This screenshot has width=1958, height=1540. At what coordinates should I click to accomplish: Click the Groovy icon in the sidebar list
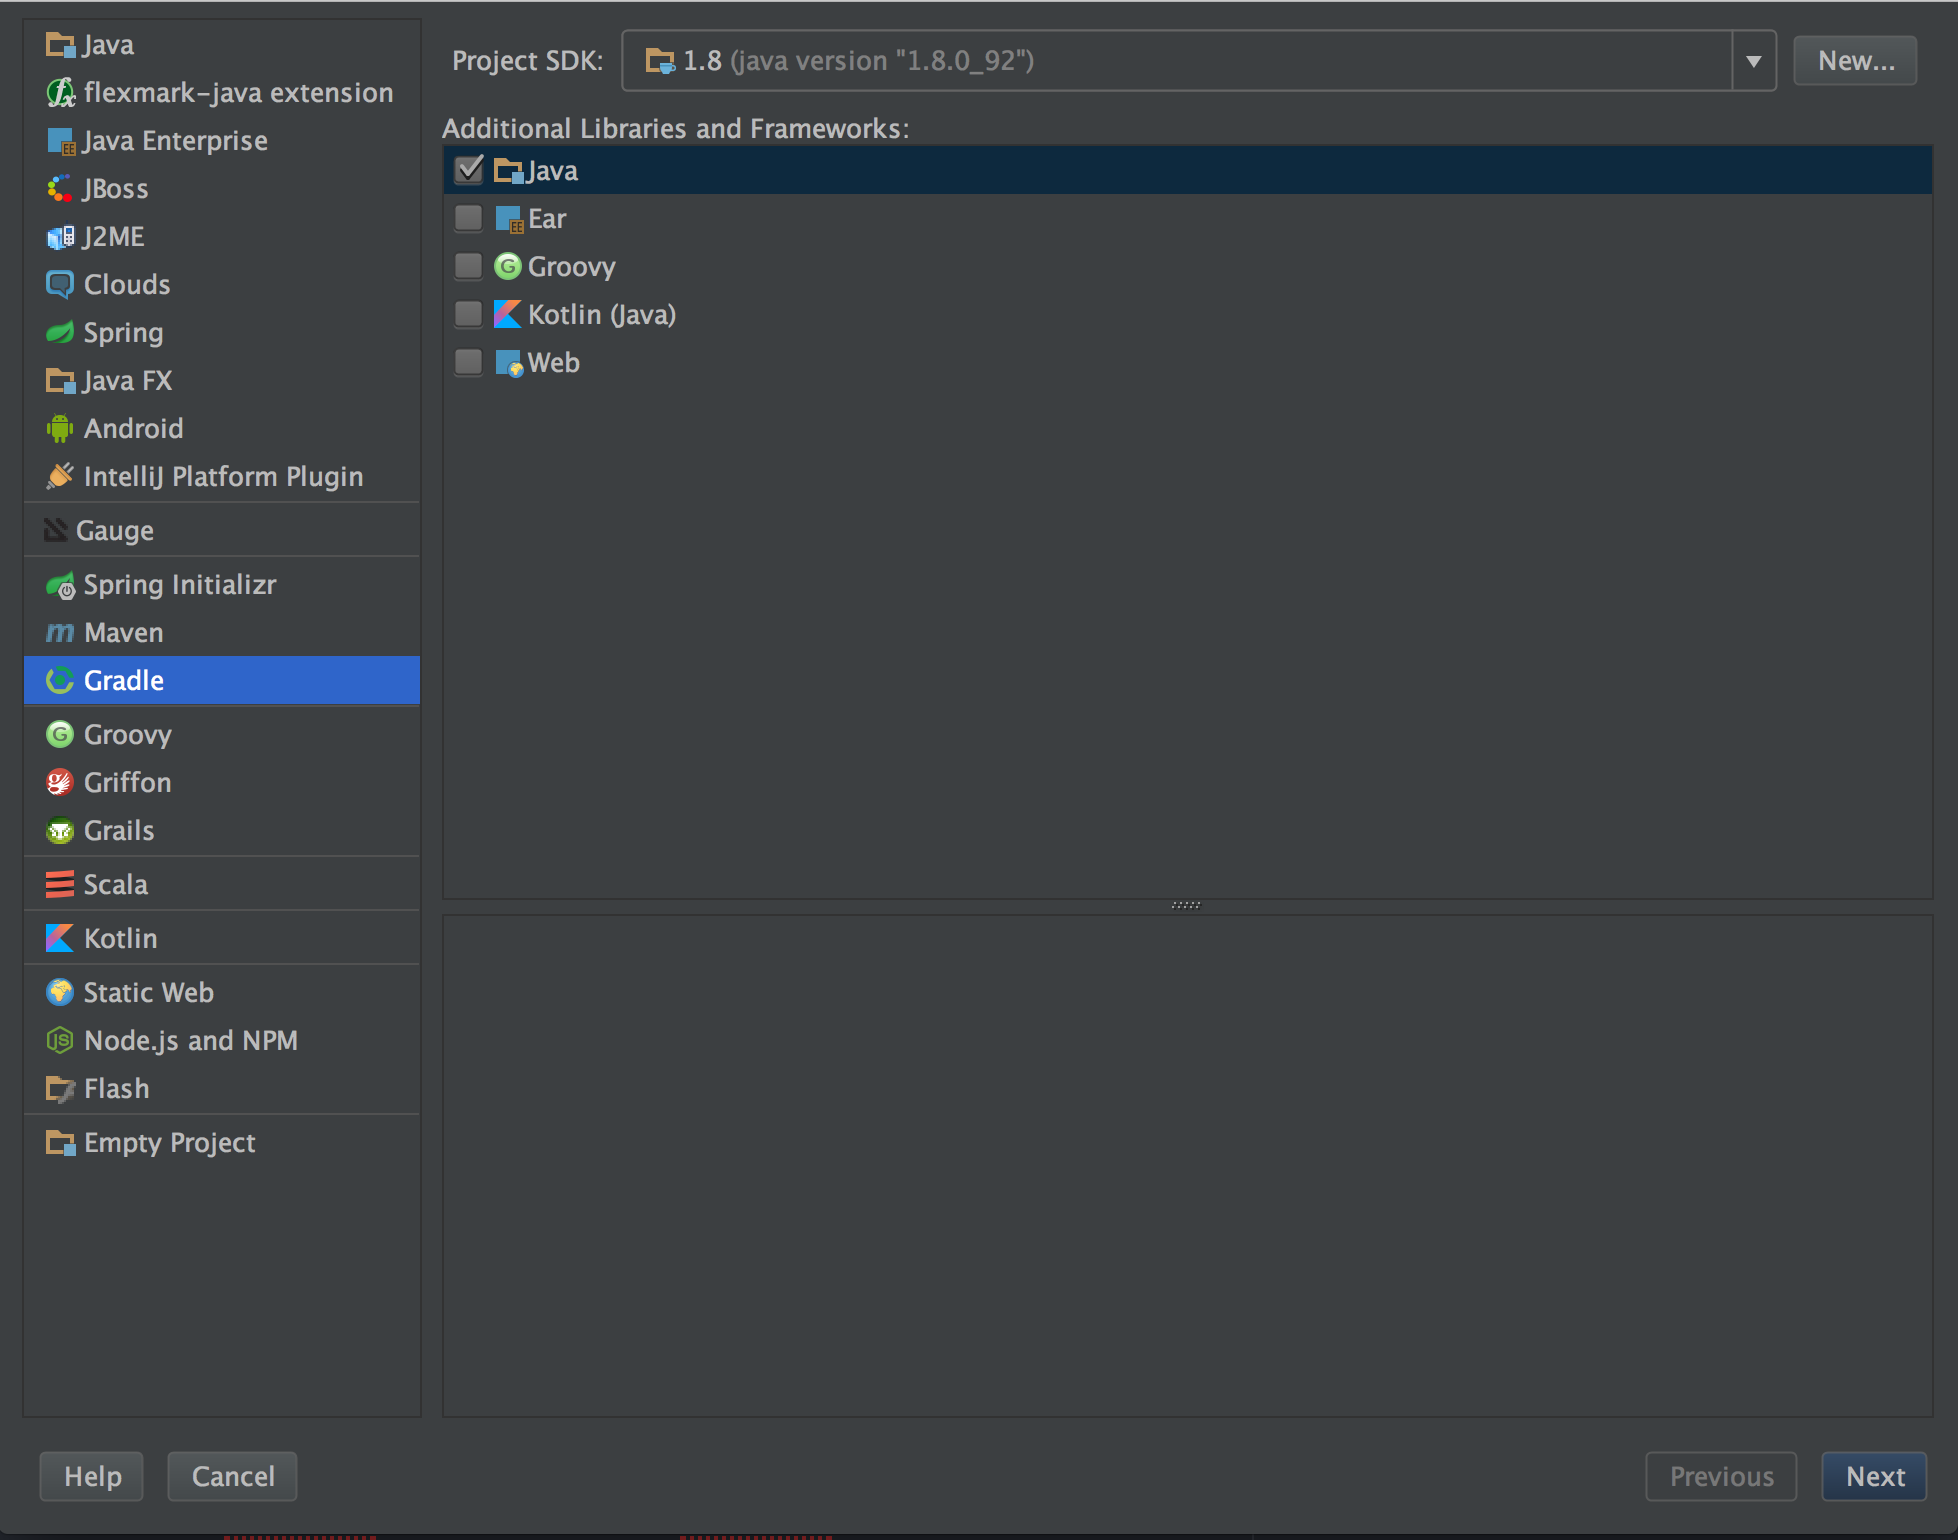click(60, 735)
